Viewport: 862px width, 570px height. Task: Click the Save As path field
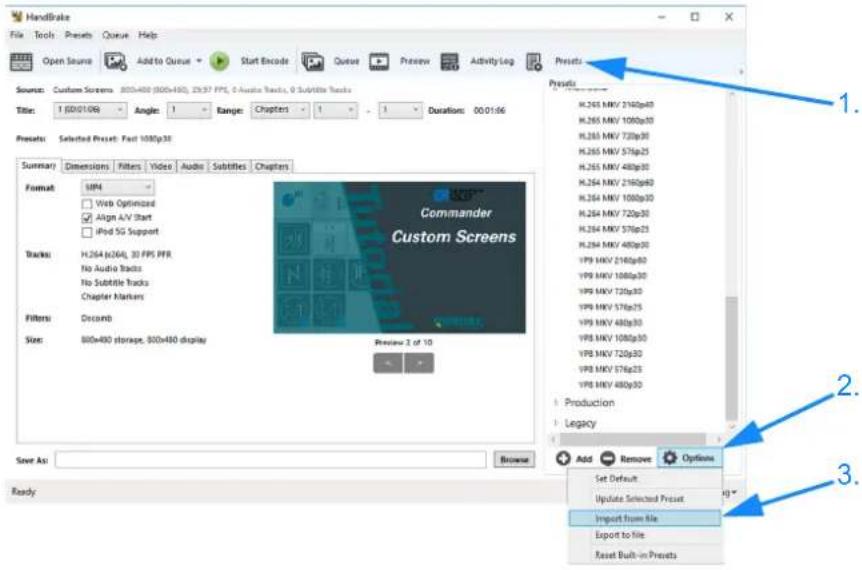point(270,460)
